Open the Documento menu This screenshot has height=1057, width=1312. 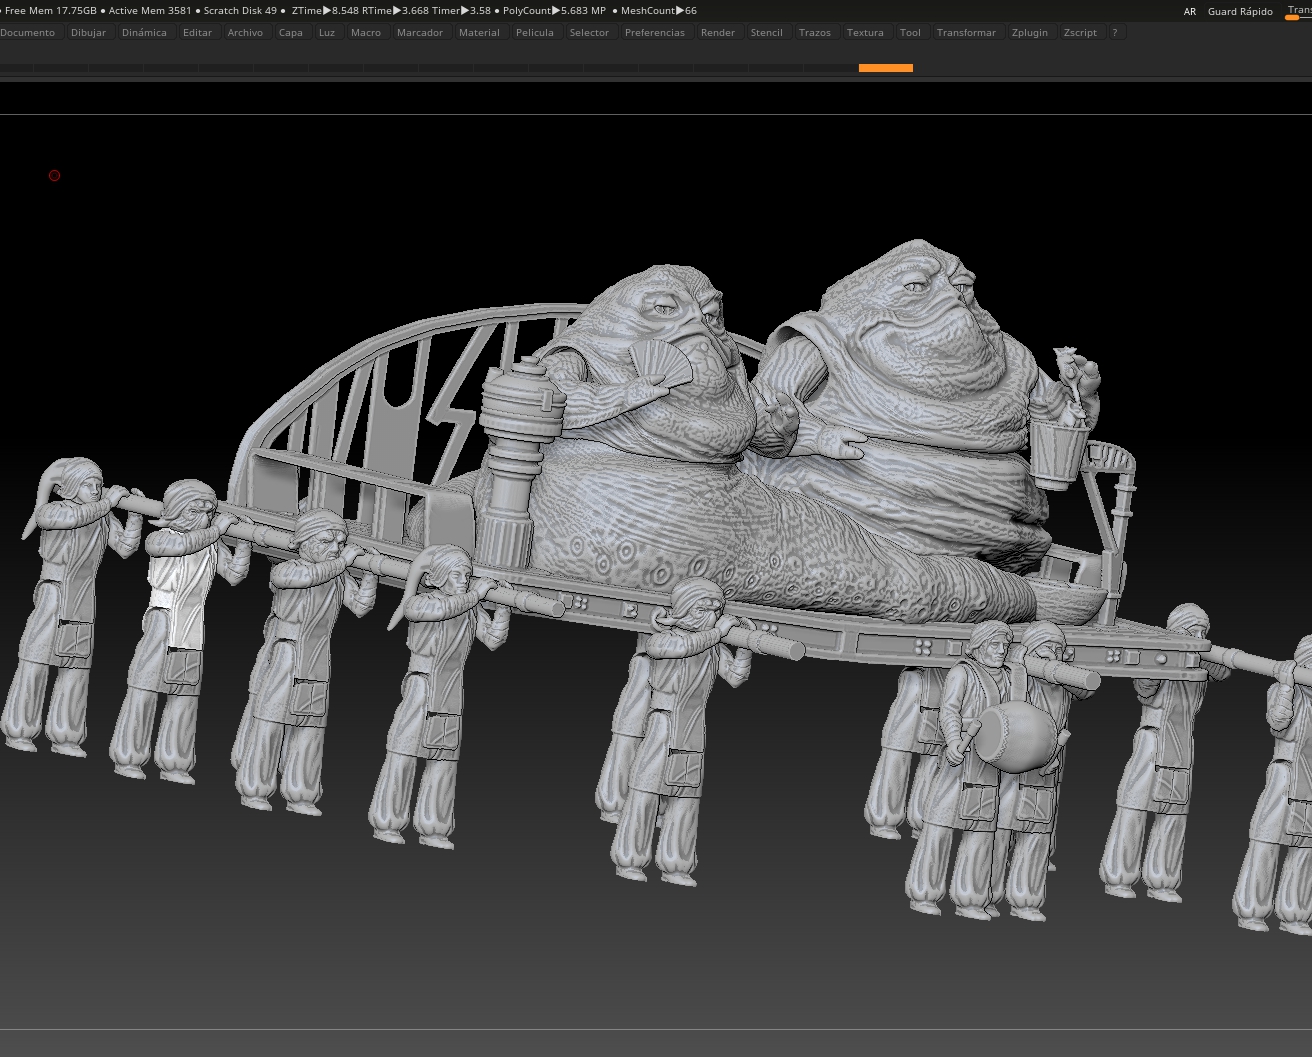(28, 33)
